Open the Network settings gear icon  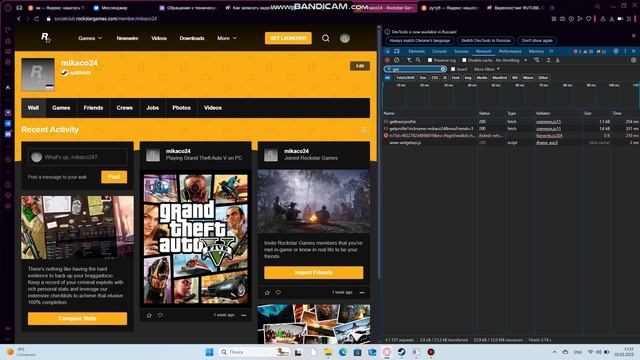pos(633,60)
